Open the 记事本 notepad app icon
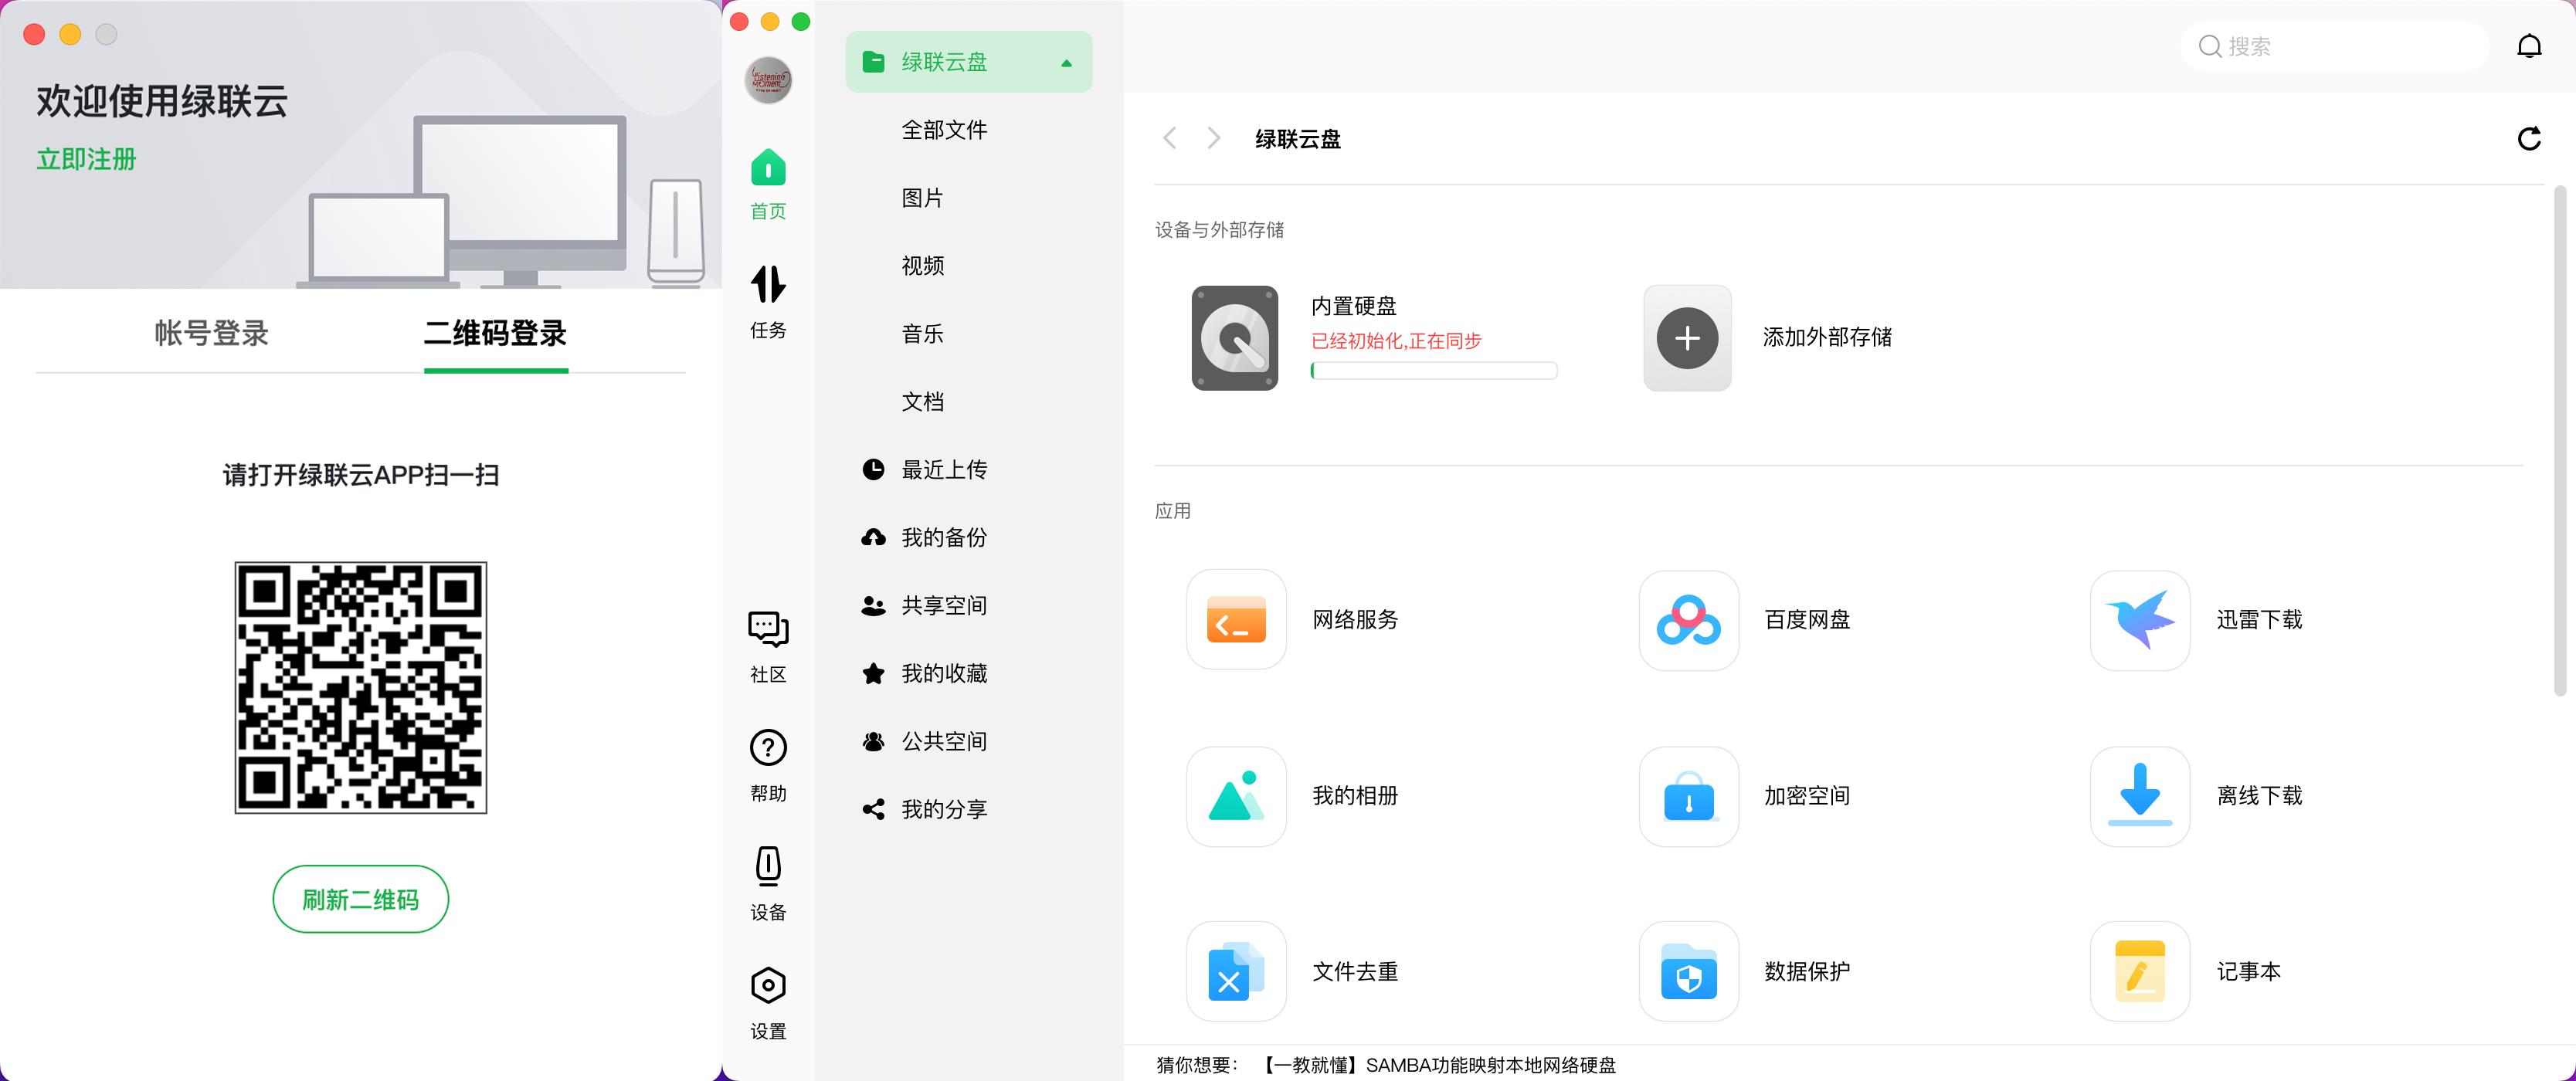Viewport: 2576px width, 1081px height. click(2139, 971)
